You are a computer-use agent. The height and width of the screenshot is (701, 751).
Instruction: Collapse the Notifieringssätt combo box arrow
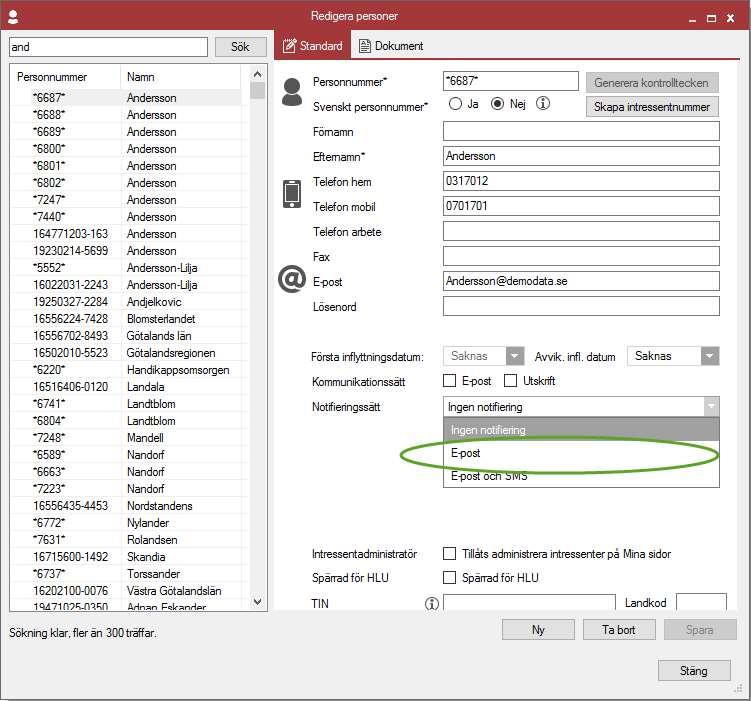711,407
